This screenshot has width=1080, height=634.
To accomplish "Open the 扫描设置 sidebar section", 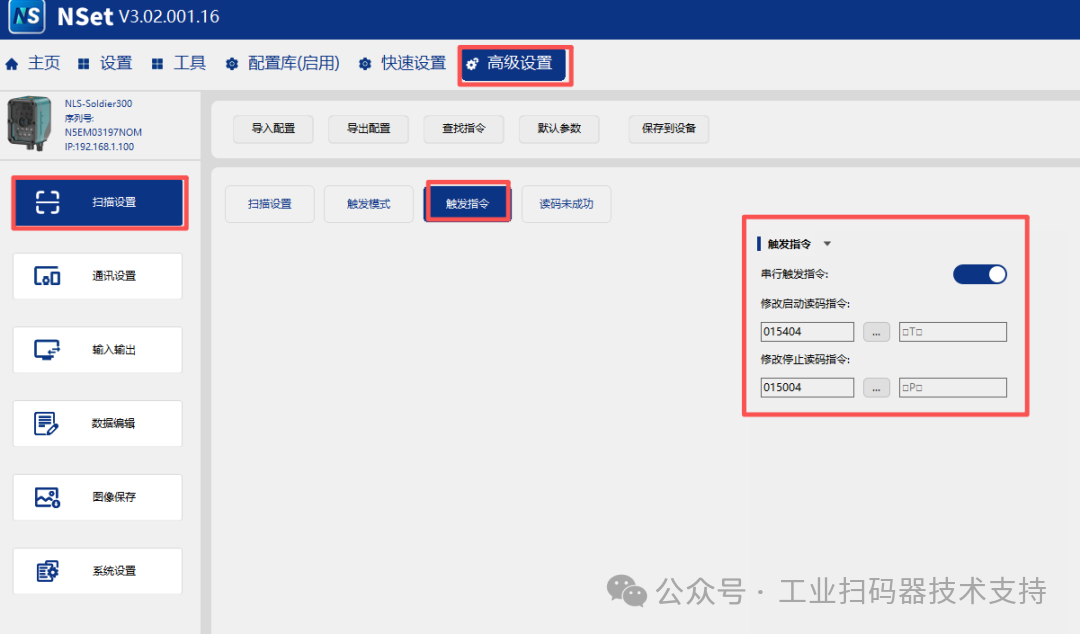I will (x=99, y=202).
